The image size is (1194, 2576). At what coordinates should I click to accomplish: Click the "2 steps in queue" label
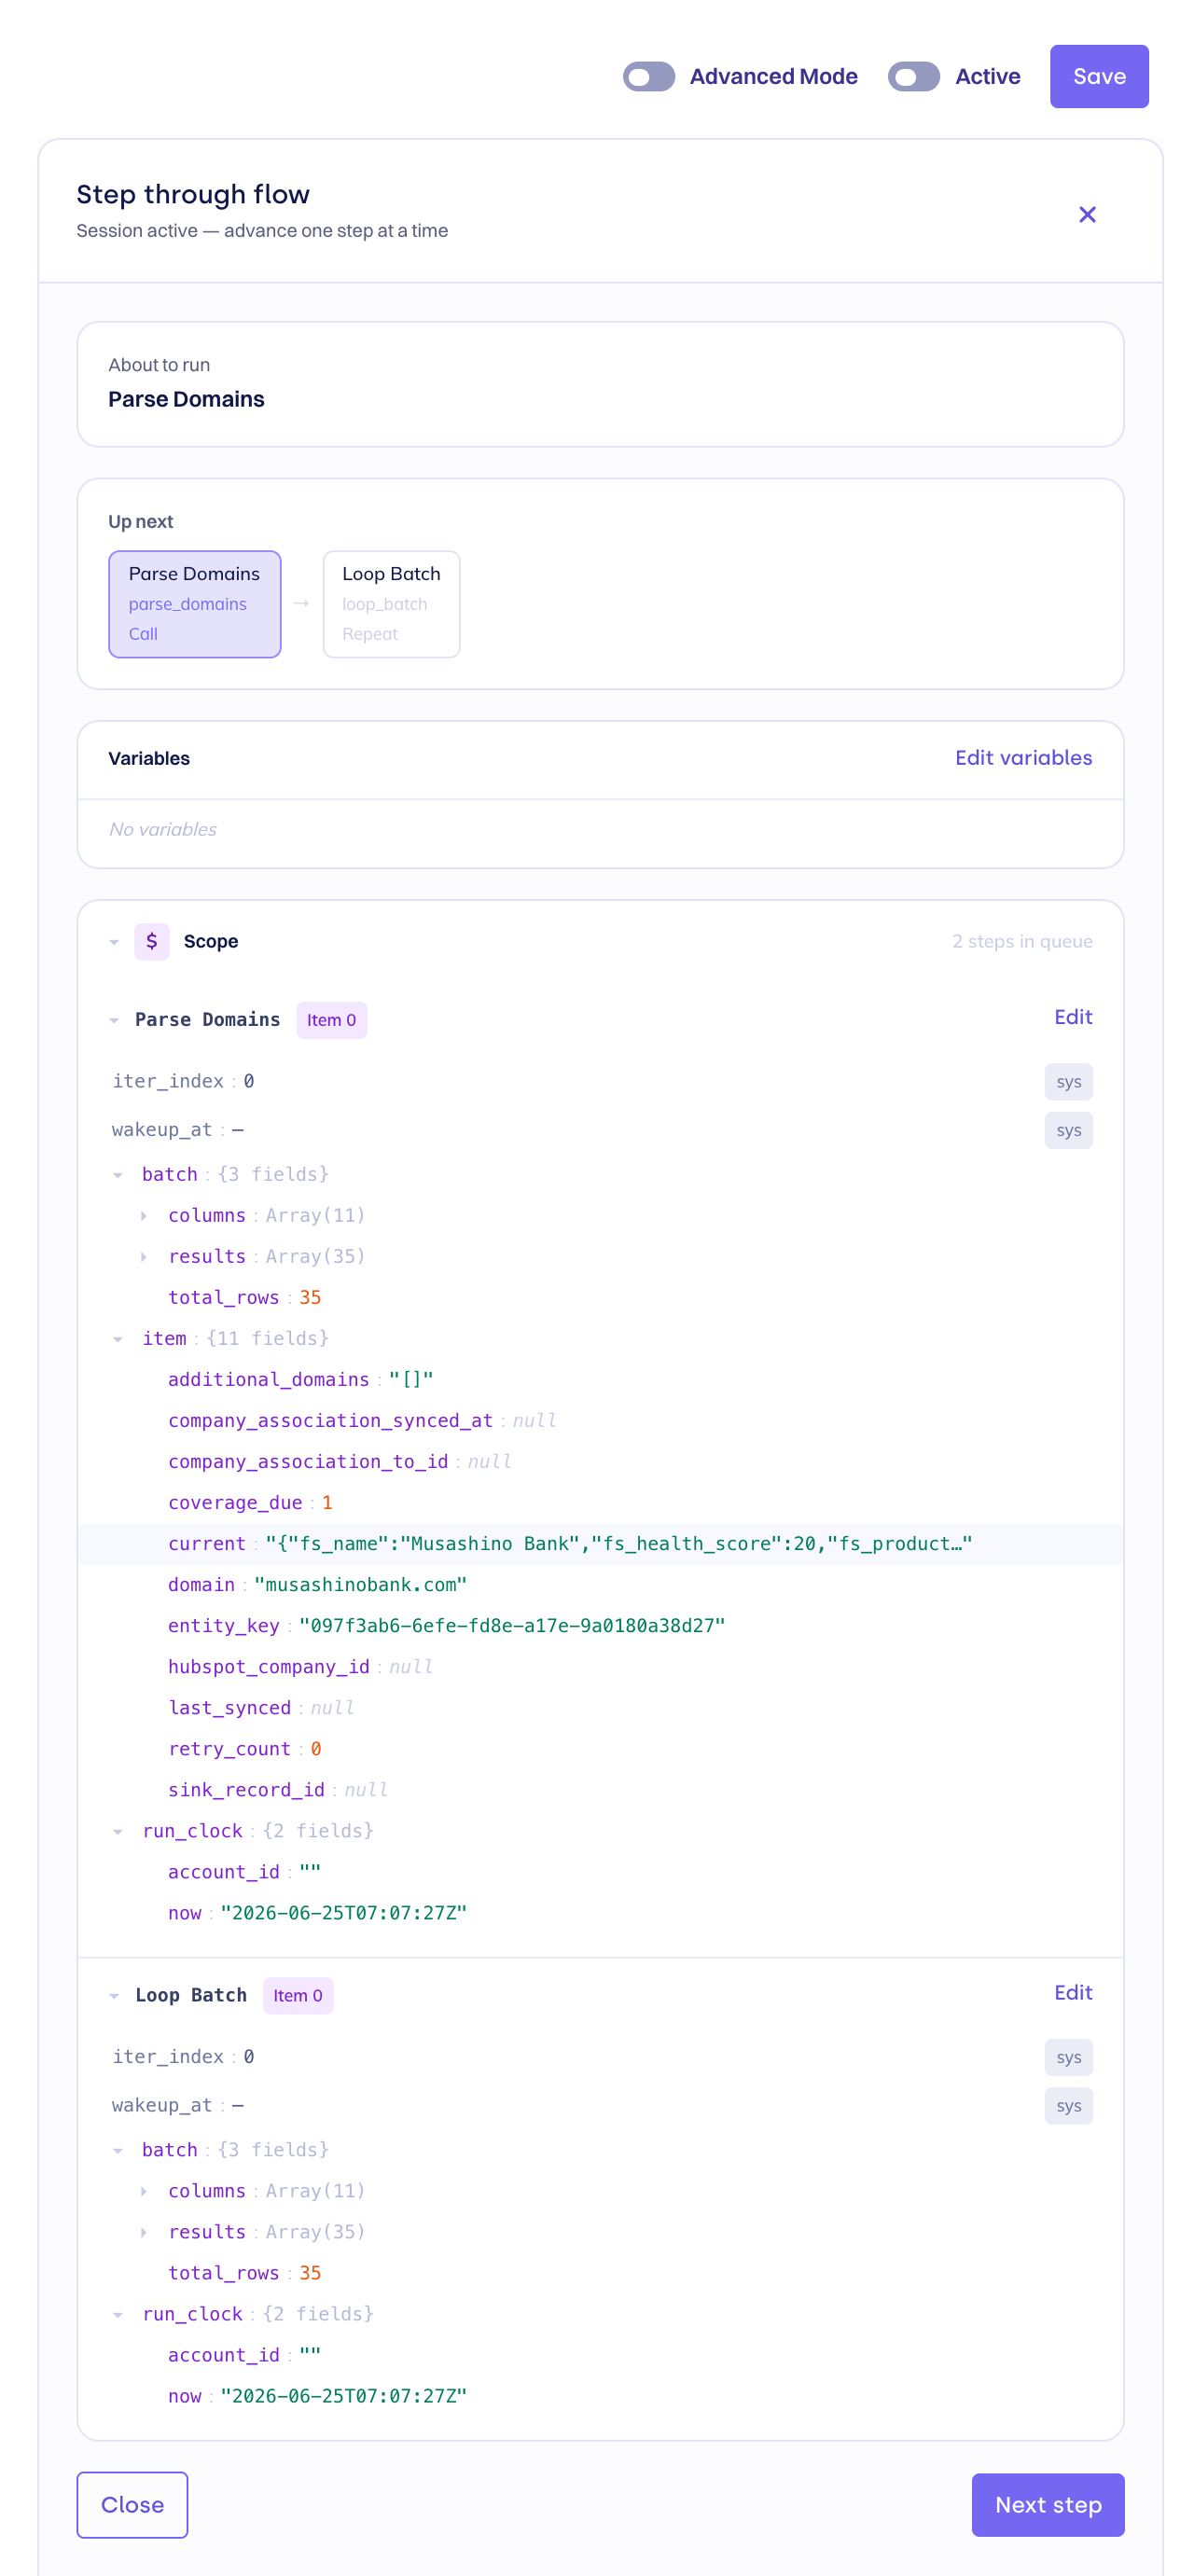point(1022,941)
